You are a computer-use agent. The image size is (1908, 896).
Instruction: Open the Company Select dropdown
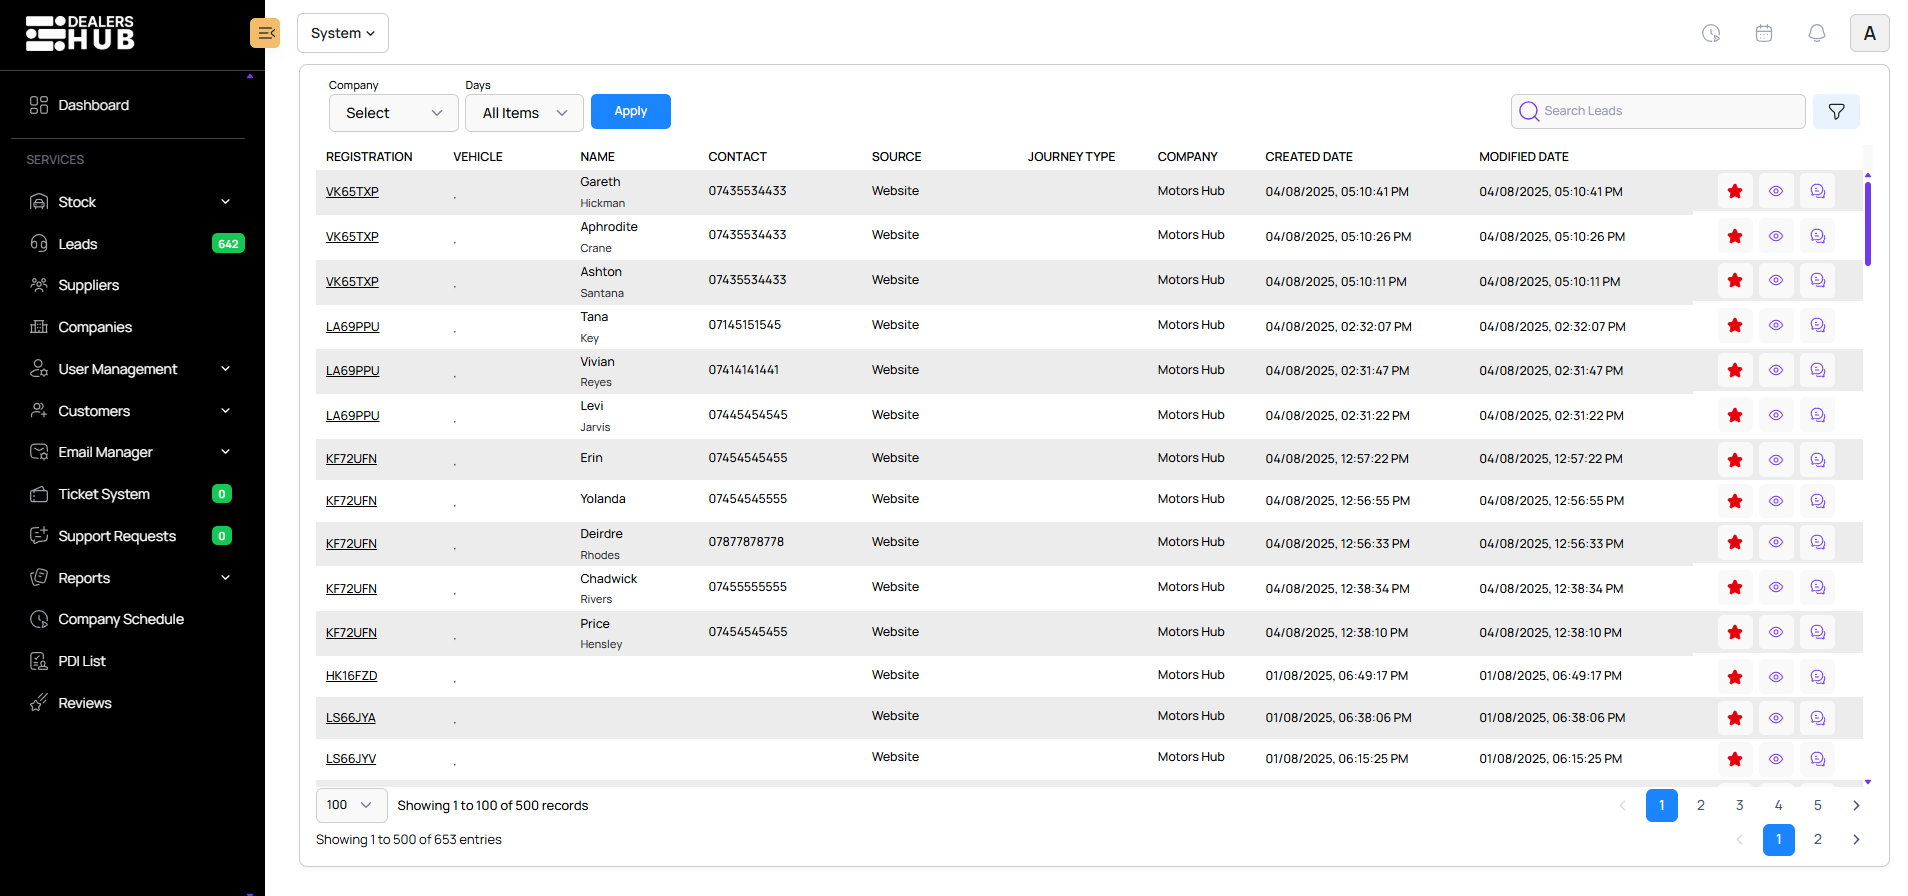pos(393,113)
